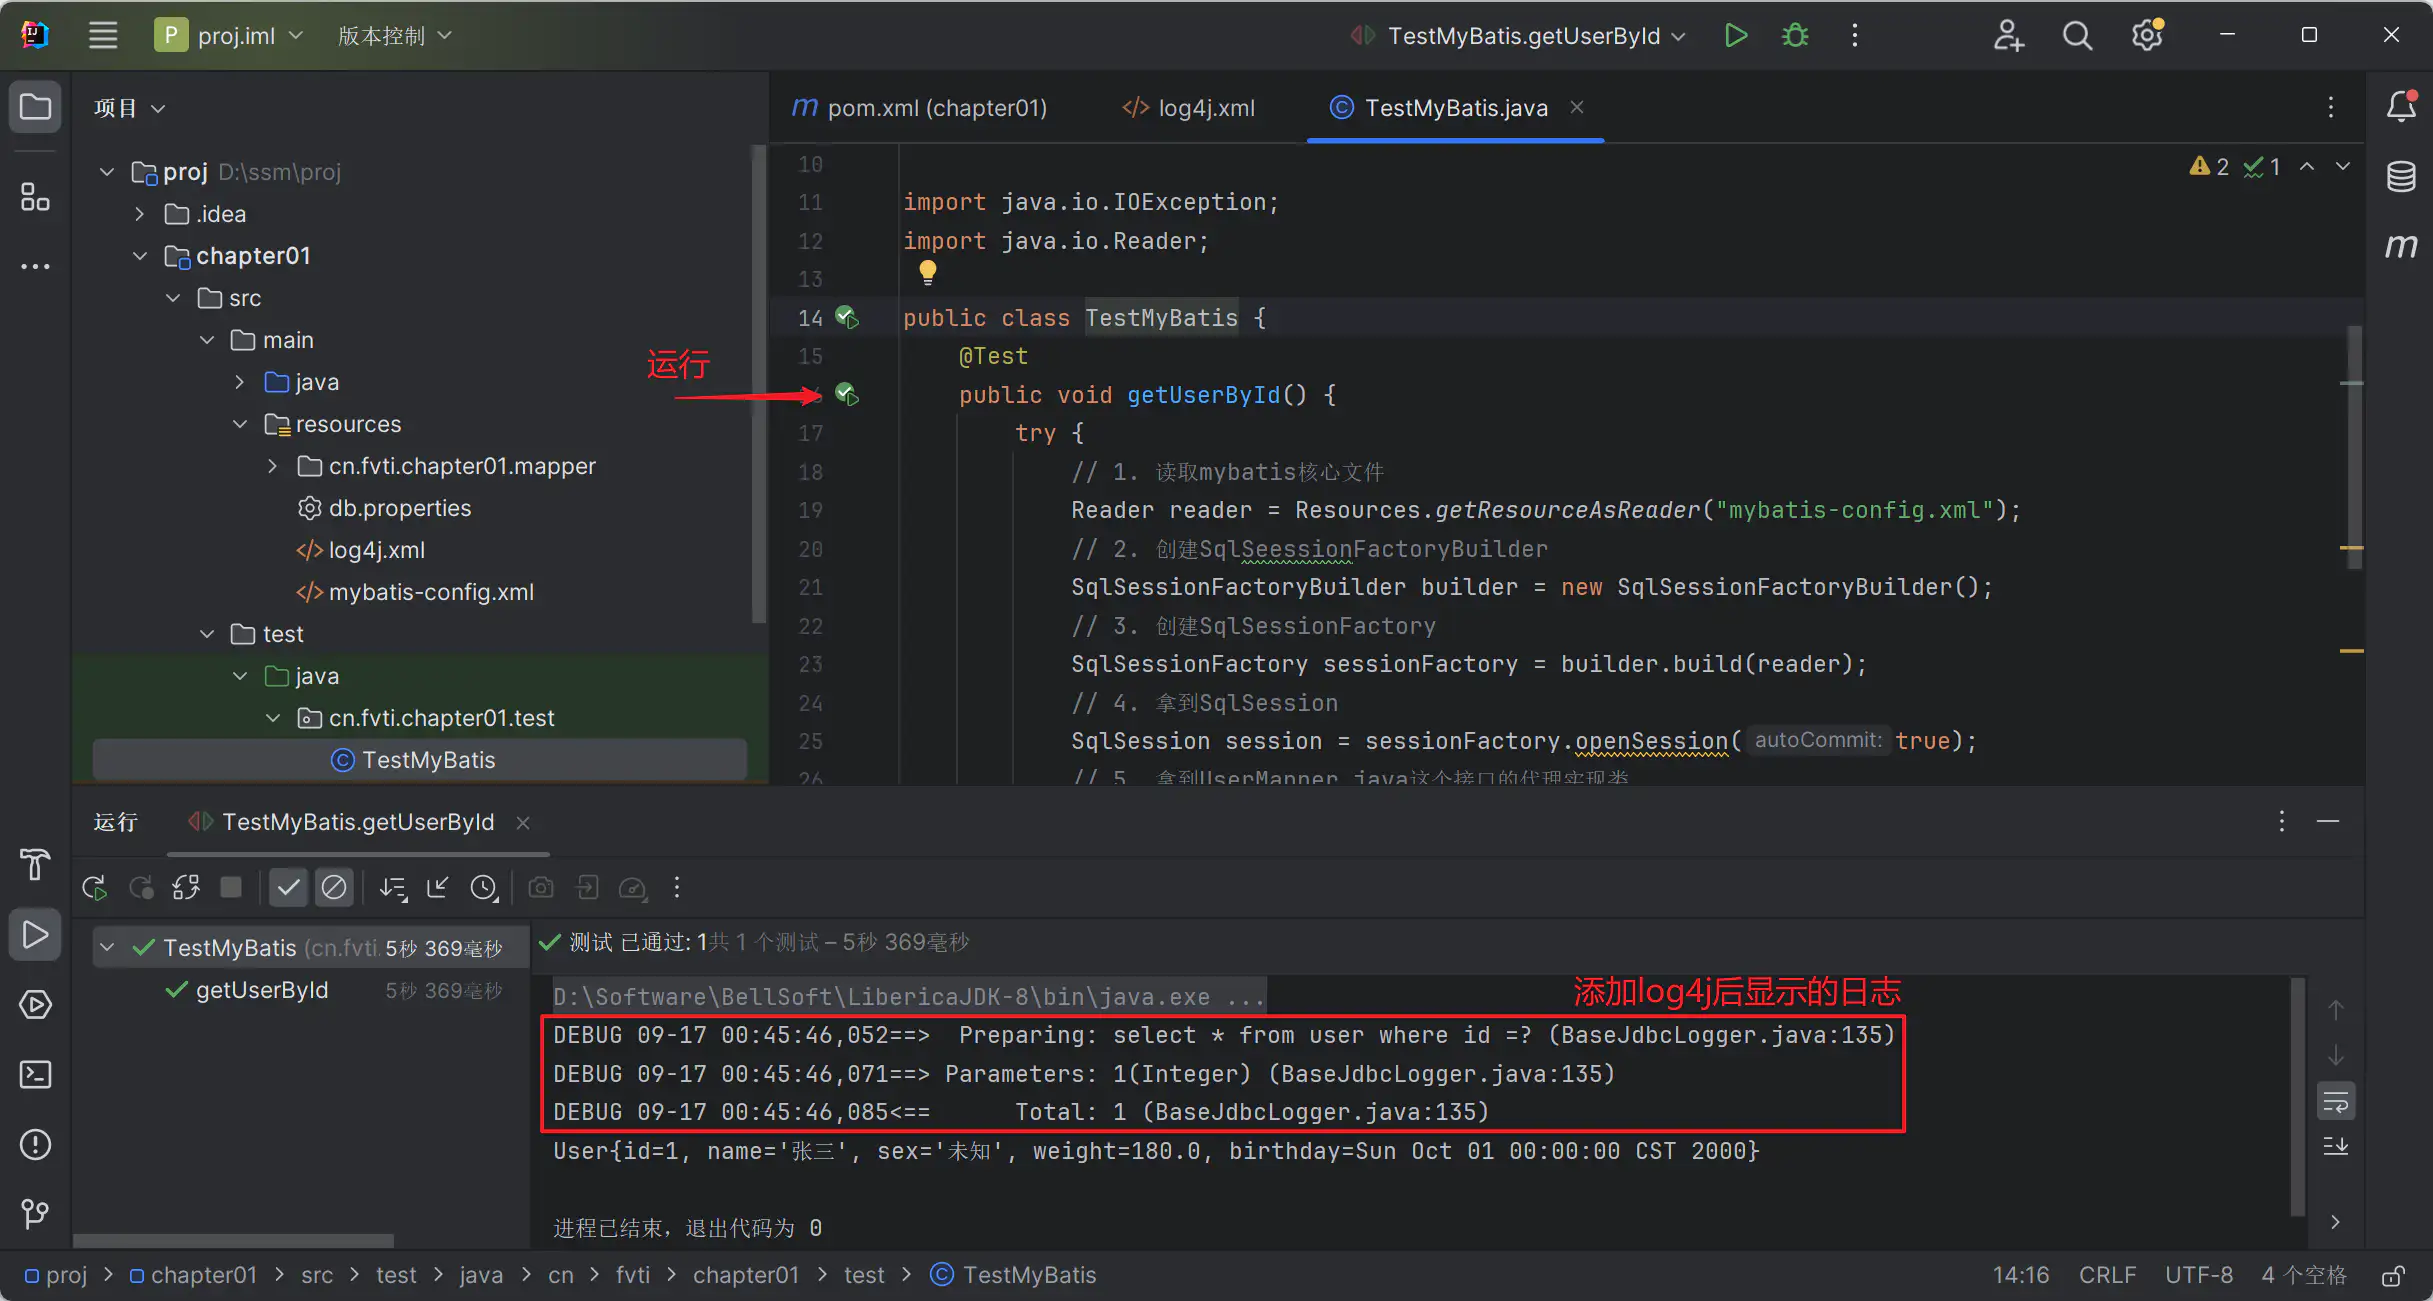The width and height of the screenshot is (2433, 1301).
Task: Expand cn.fvti.chapter01.mapper package
Action: point(272,466)
